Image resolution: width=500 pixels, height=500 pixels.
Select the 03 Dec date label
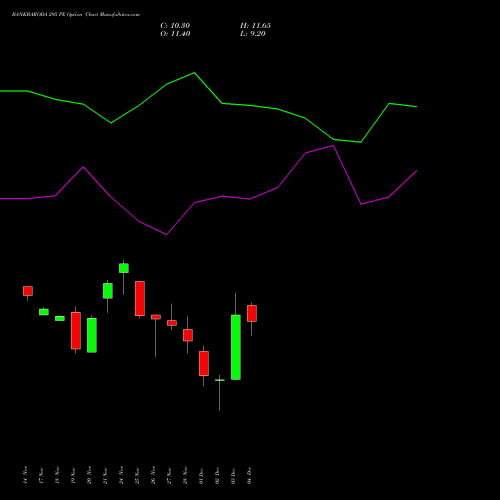[233, 475]
